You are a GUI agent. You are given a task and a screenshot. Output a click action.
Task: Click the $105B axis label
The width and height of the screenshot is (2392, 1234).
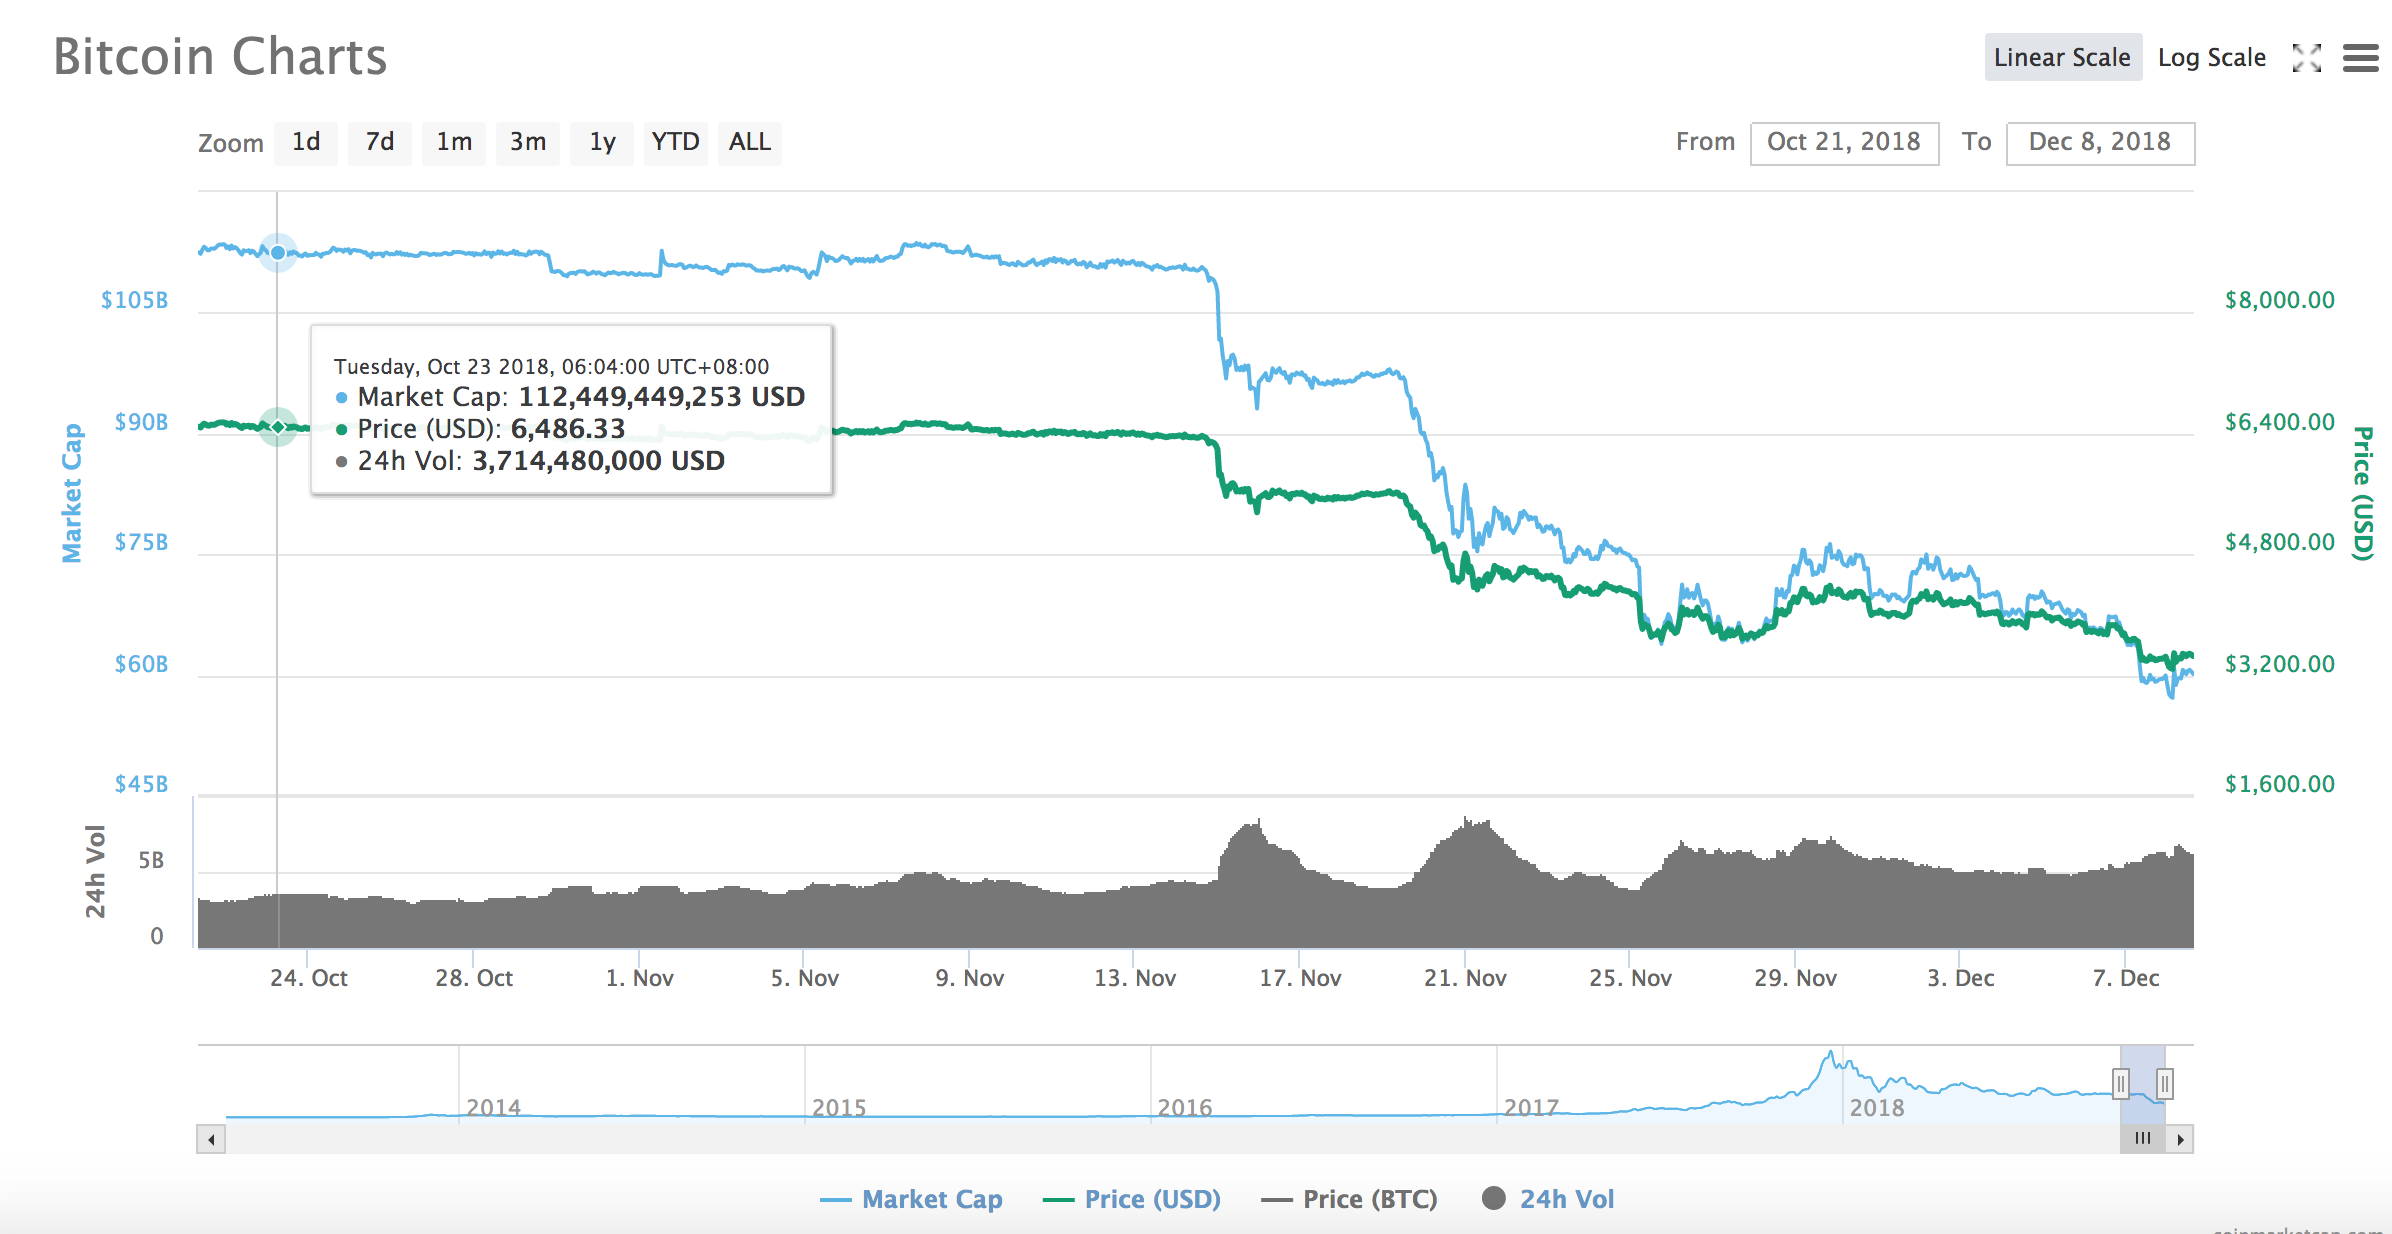point(134,300)
